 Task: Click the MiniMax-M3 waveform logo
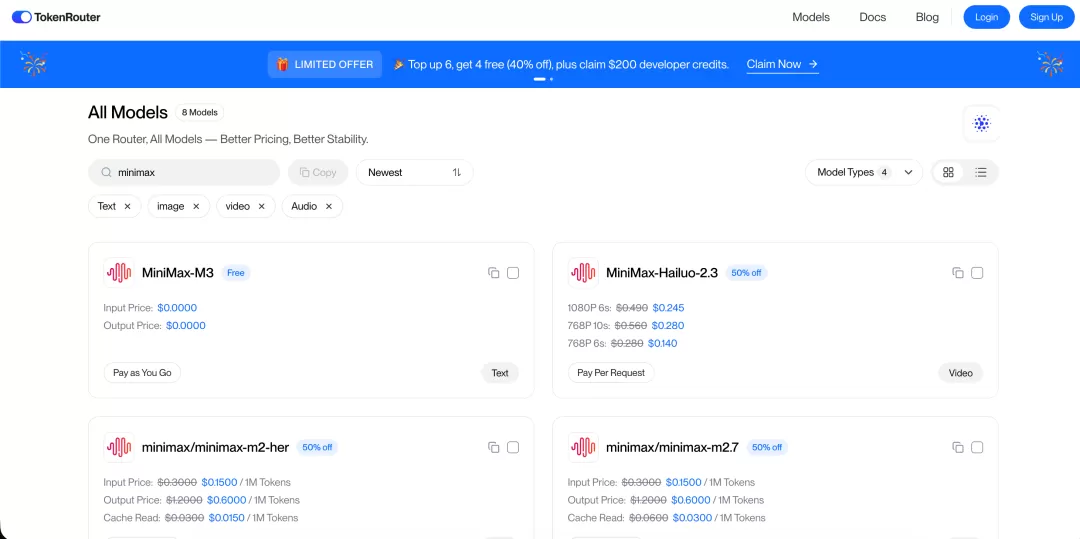pyautogui.click(x=118, y=273)
